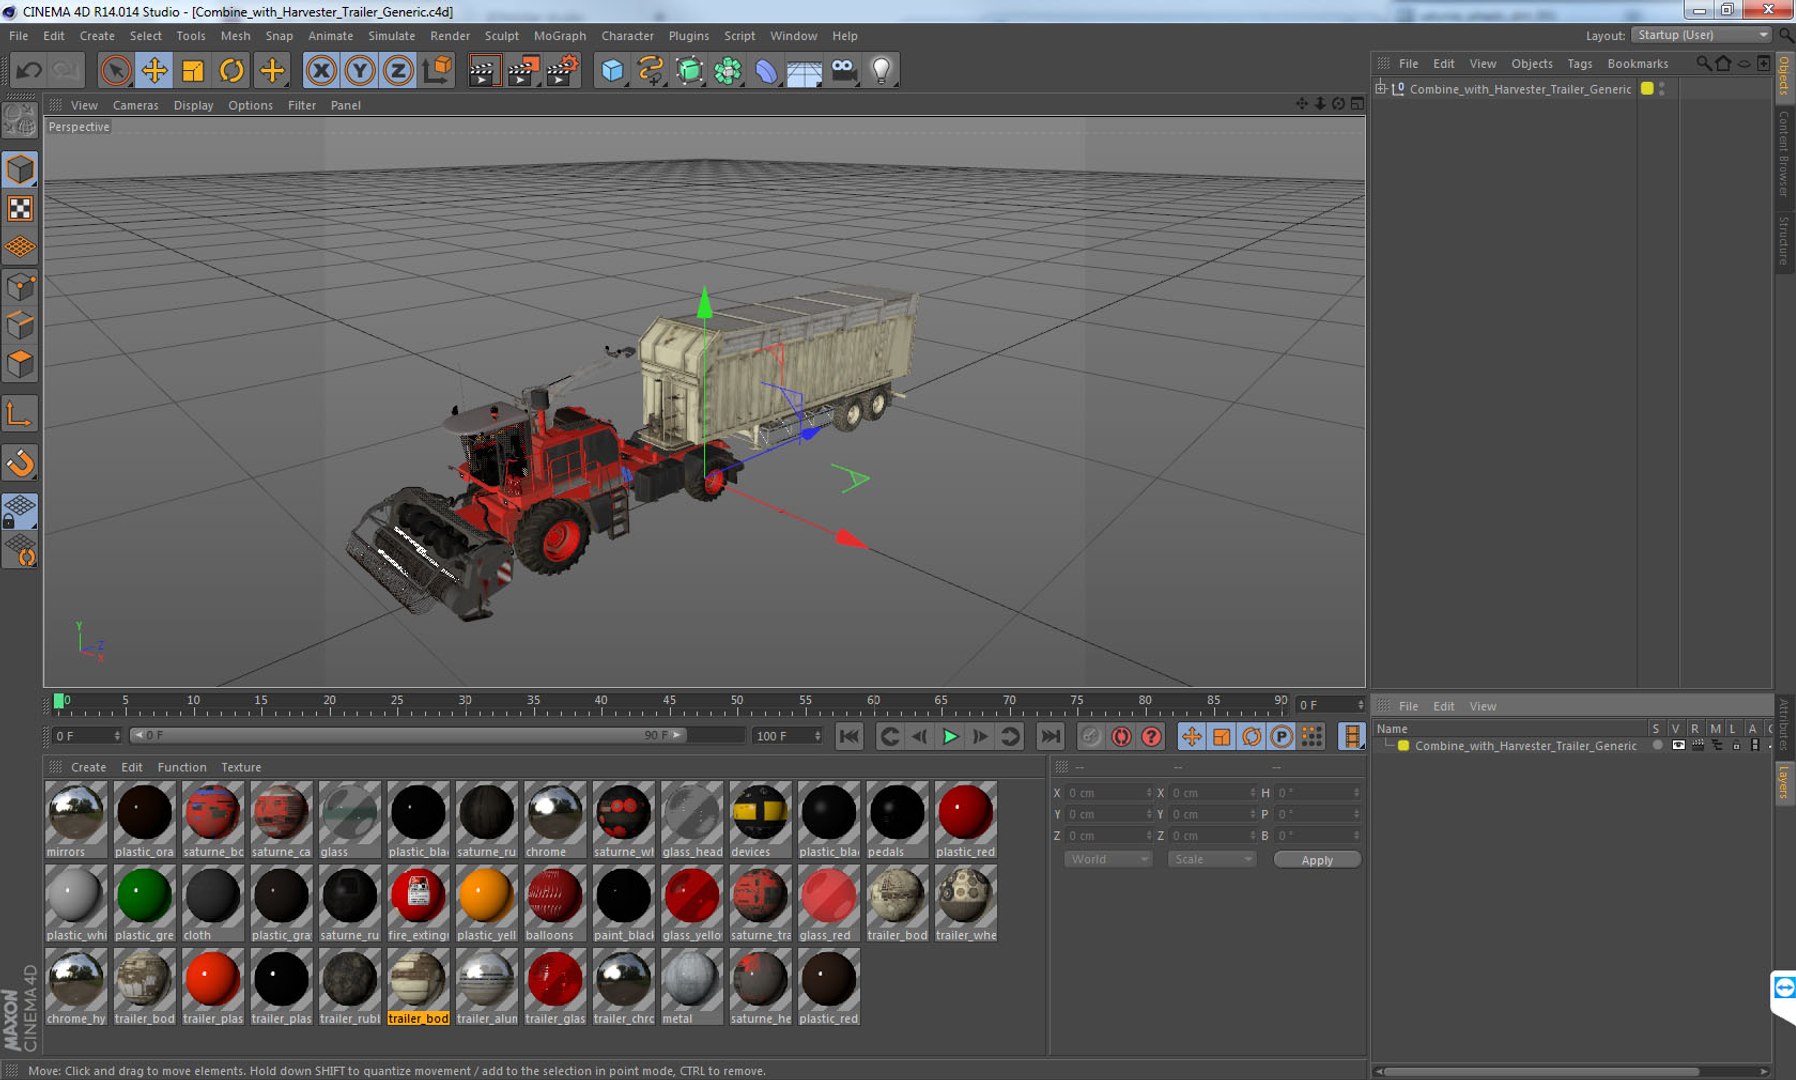This screenshot has height=1080, width=1796.
Task: Enable Make Editable icon in left palette
Action: click(x=20, y=120)
